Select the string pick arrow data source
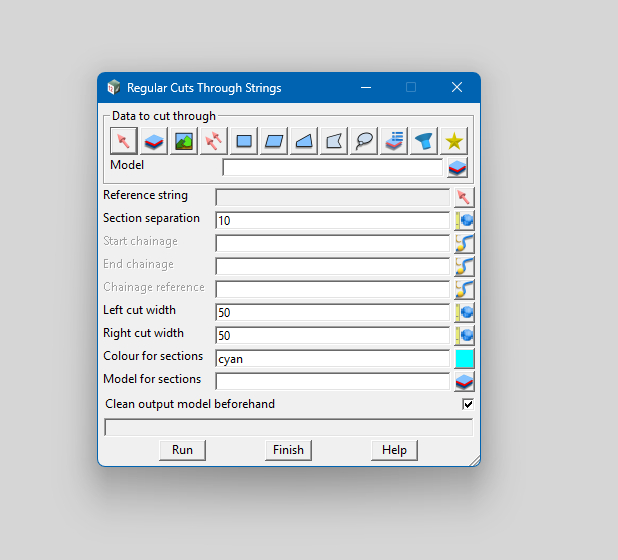This screenshot has height=560, width=618. click(x=122, y=141)
